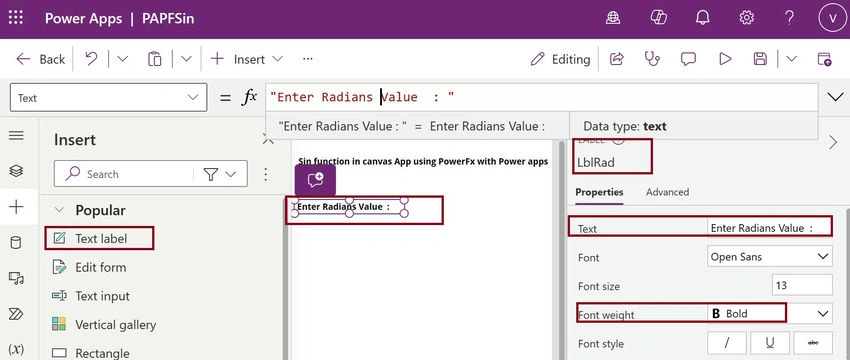Preview the app with play icon

[725, 59]
